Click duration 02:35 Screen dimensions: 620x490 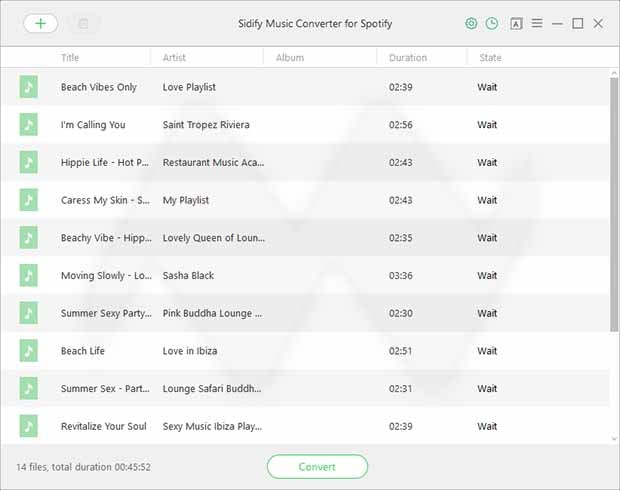click(x=401, y=238)
